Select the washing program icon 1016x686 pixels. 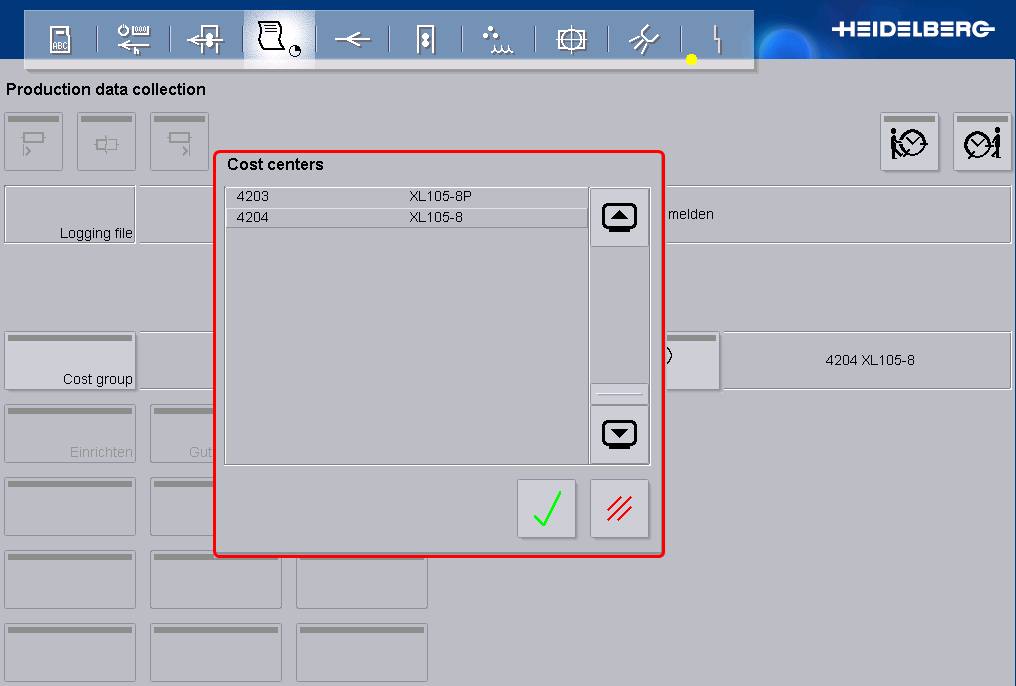point(644,36)
